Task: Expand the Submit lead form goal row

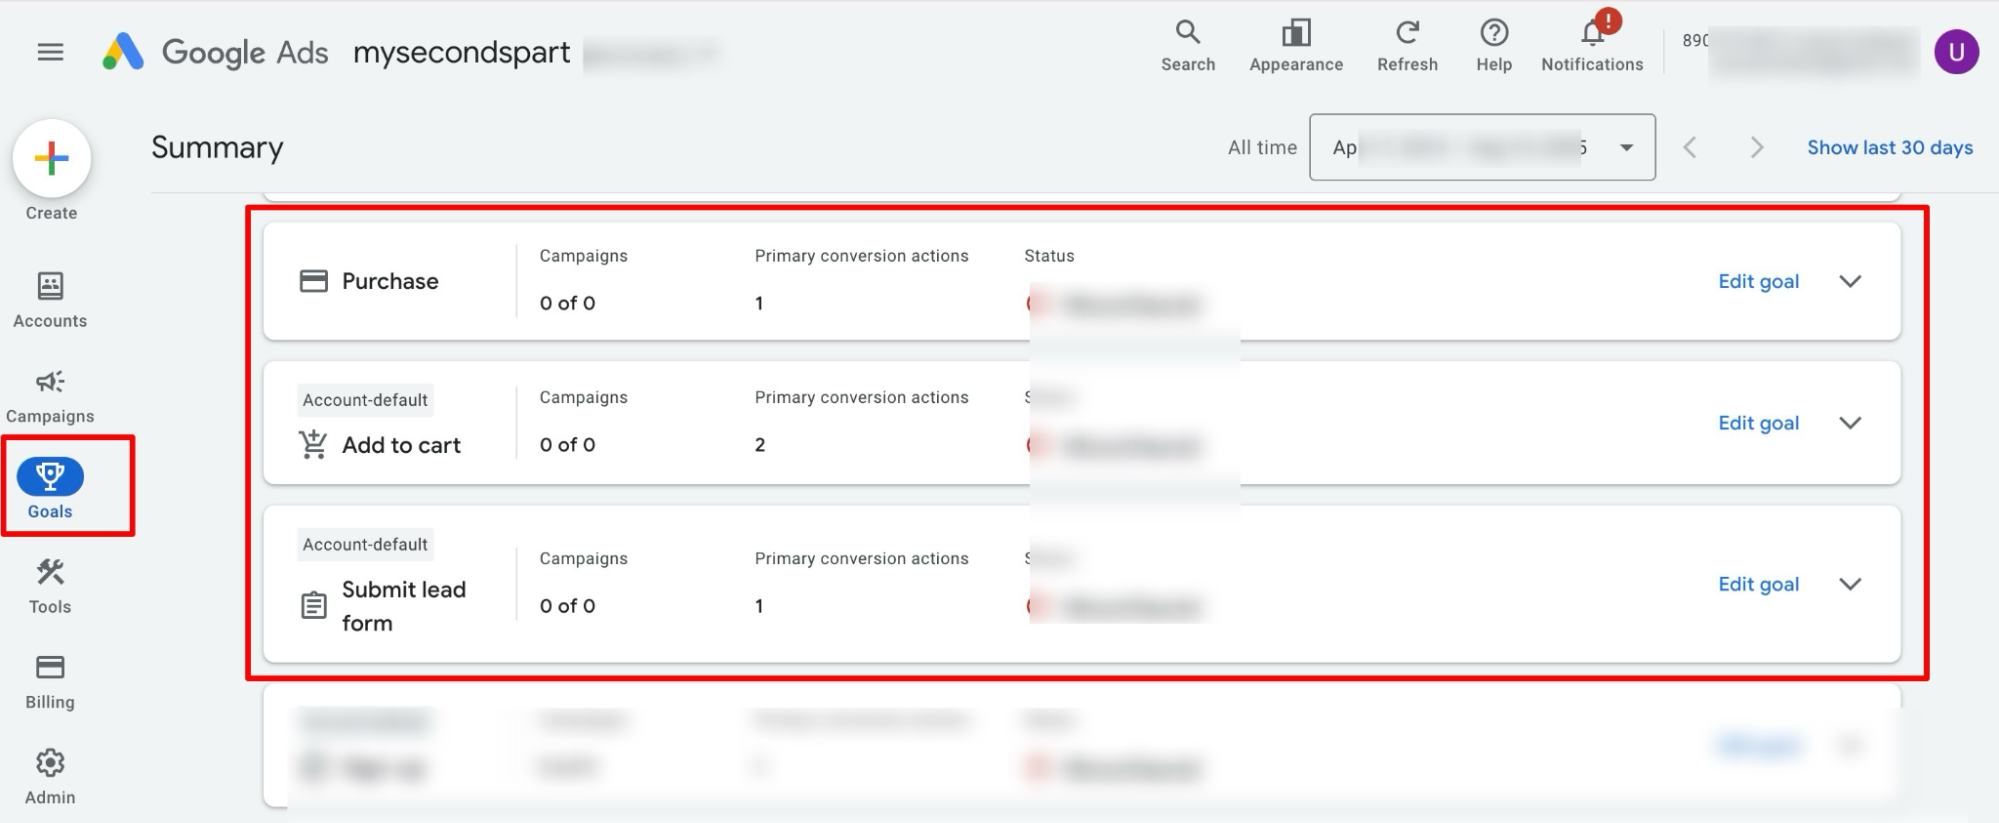Action: click(1850, 584)
